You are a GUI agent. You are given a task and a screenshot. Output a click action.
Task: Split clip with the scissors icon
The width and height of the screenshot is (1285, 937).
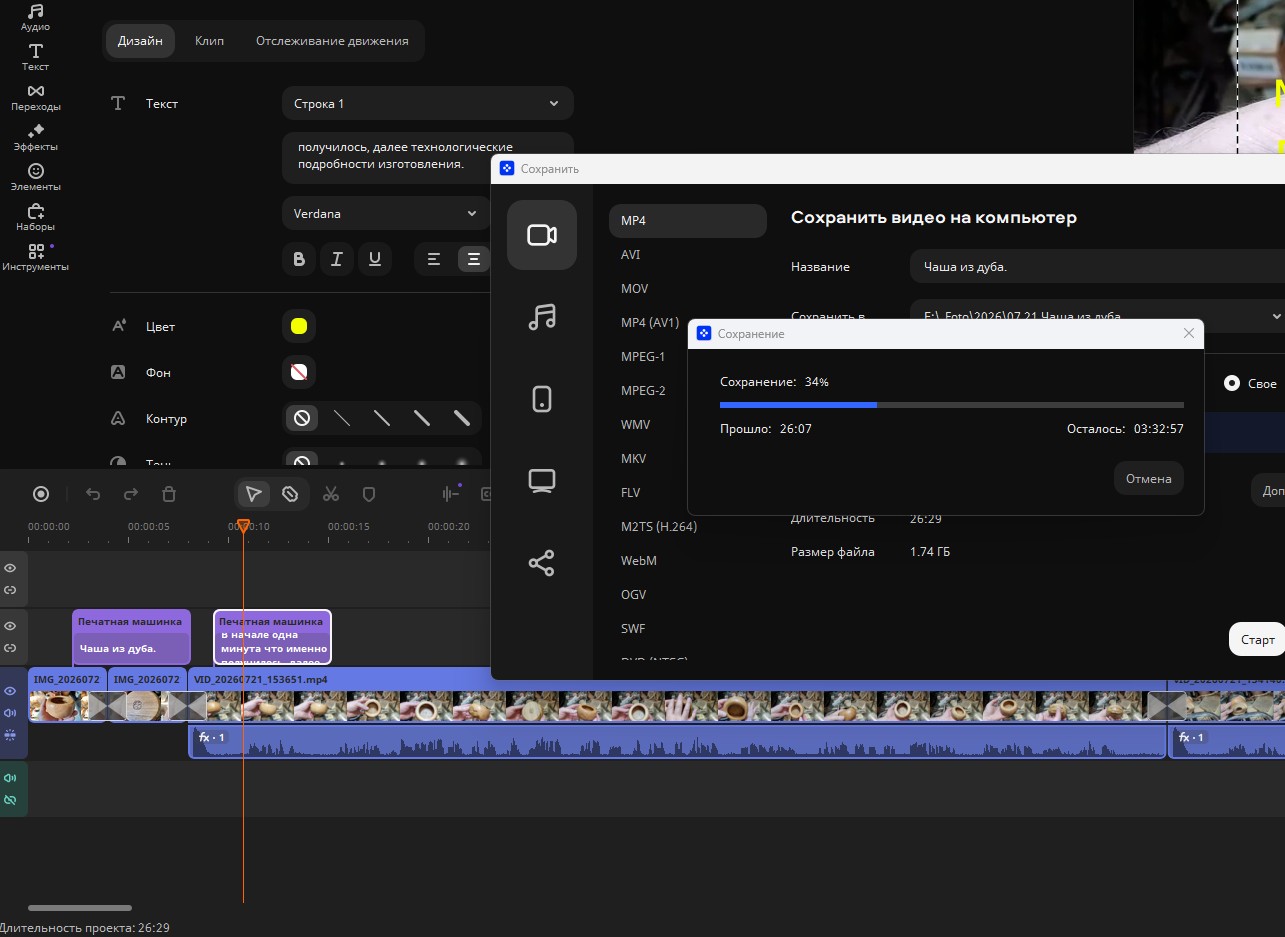coord(331,494)
